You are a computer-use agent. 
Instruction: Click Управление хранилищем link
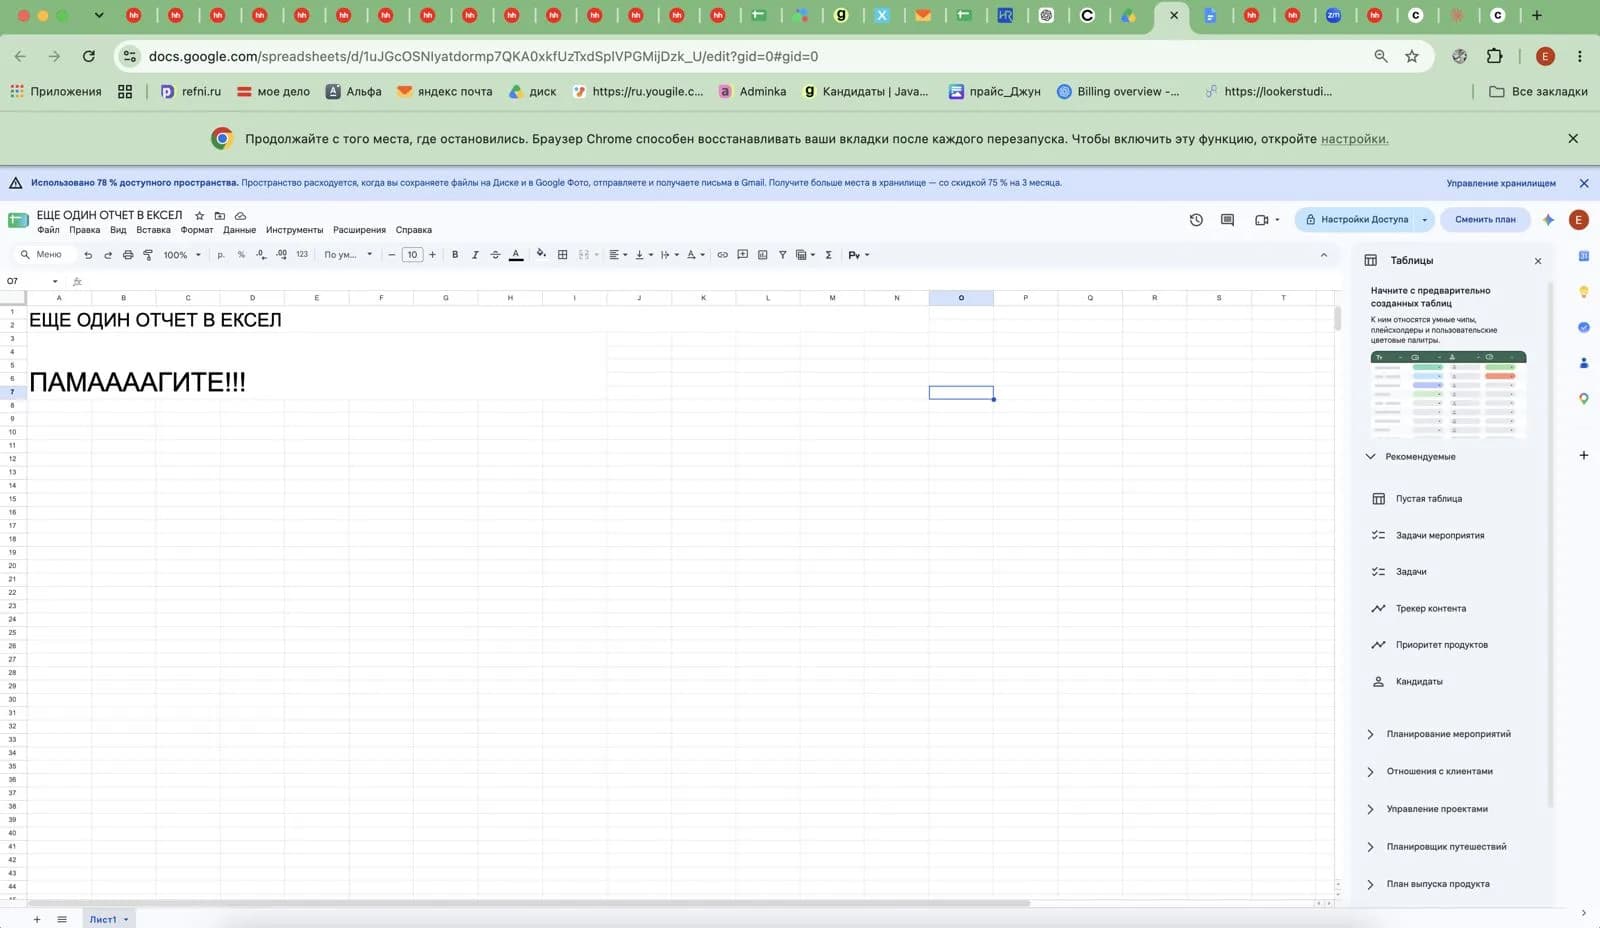pos(1501,184)
